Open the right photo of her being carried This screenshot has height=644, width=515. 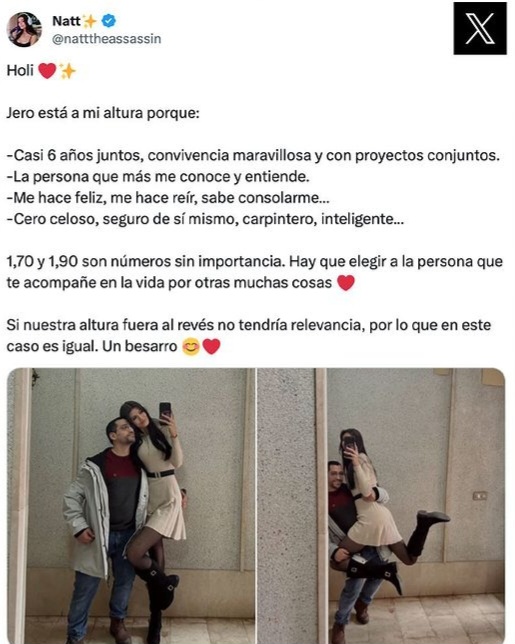point(381,506)
